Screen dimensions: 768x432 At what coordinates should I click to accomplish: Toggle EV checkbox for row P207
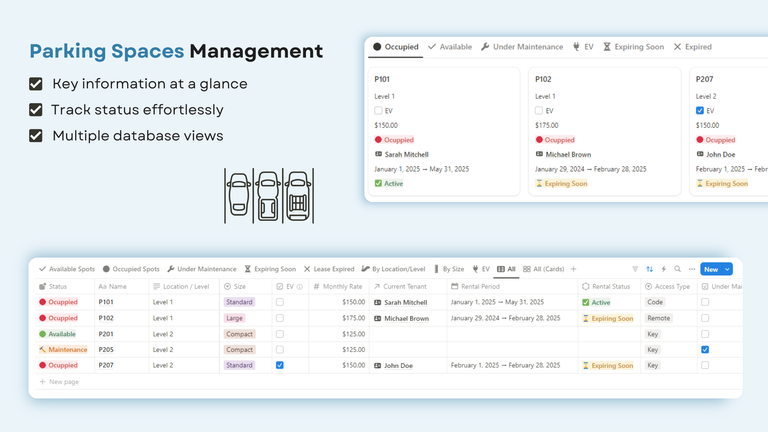coord(280,365)
